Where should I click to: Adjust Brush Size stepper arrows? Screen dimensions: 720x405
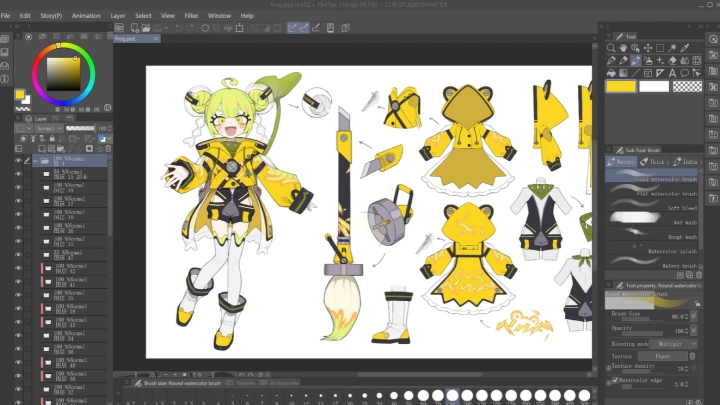coord(686,316)
